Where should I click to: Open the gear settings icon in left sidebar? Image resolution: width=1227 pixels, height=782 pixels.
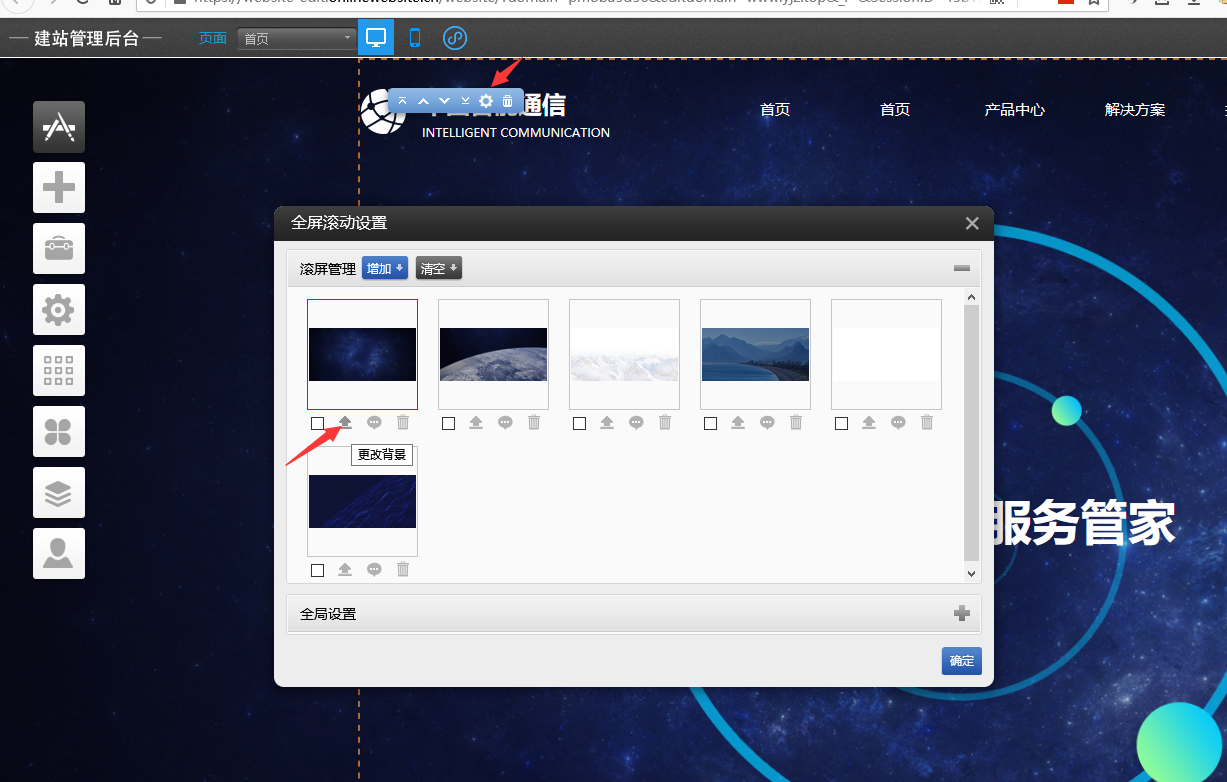[59, 310]
